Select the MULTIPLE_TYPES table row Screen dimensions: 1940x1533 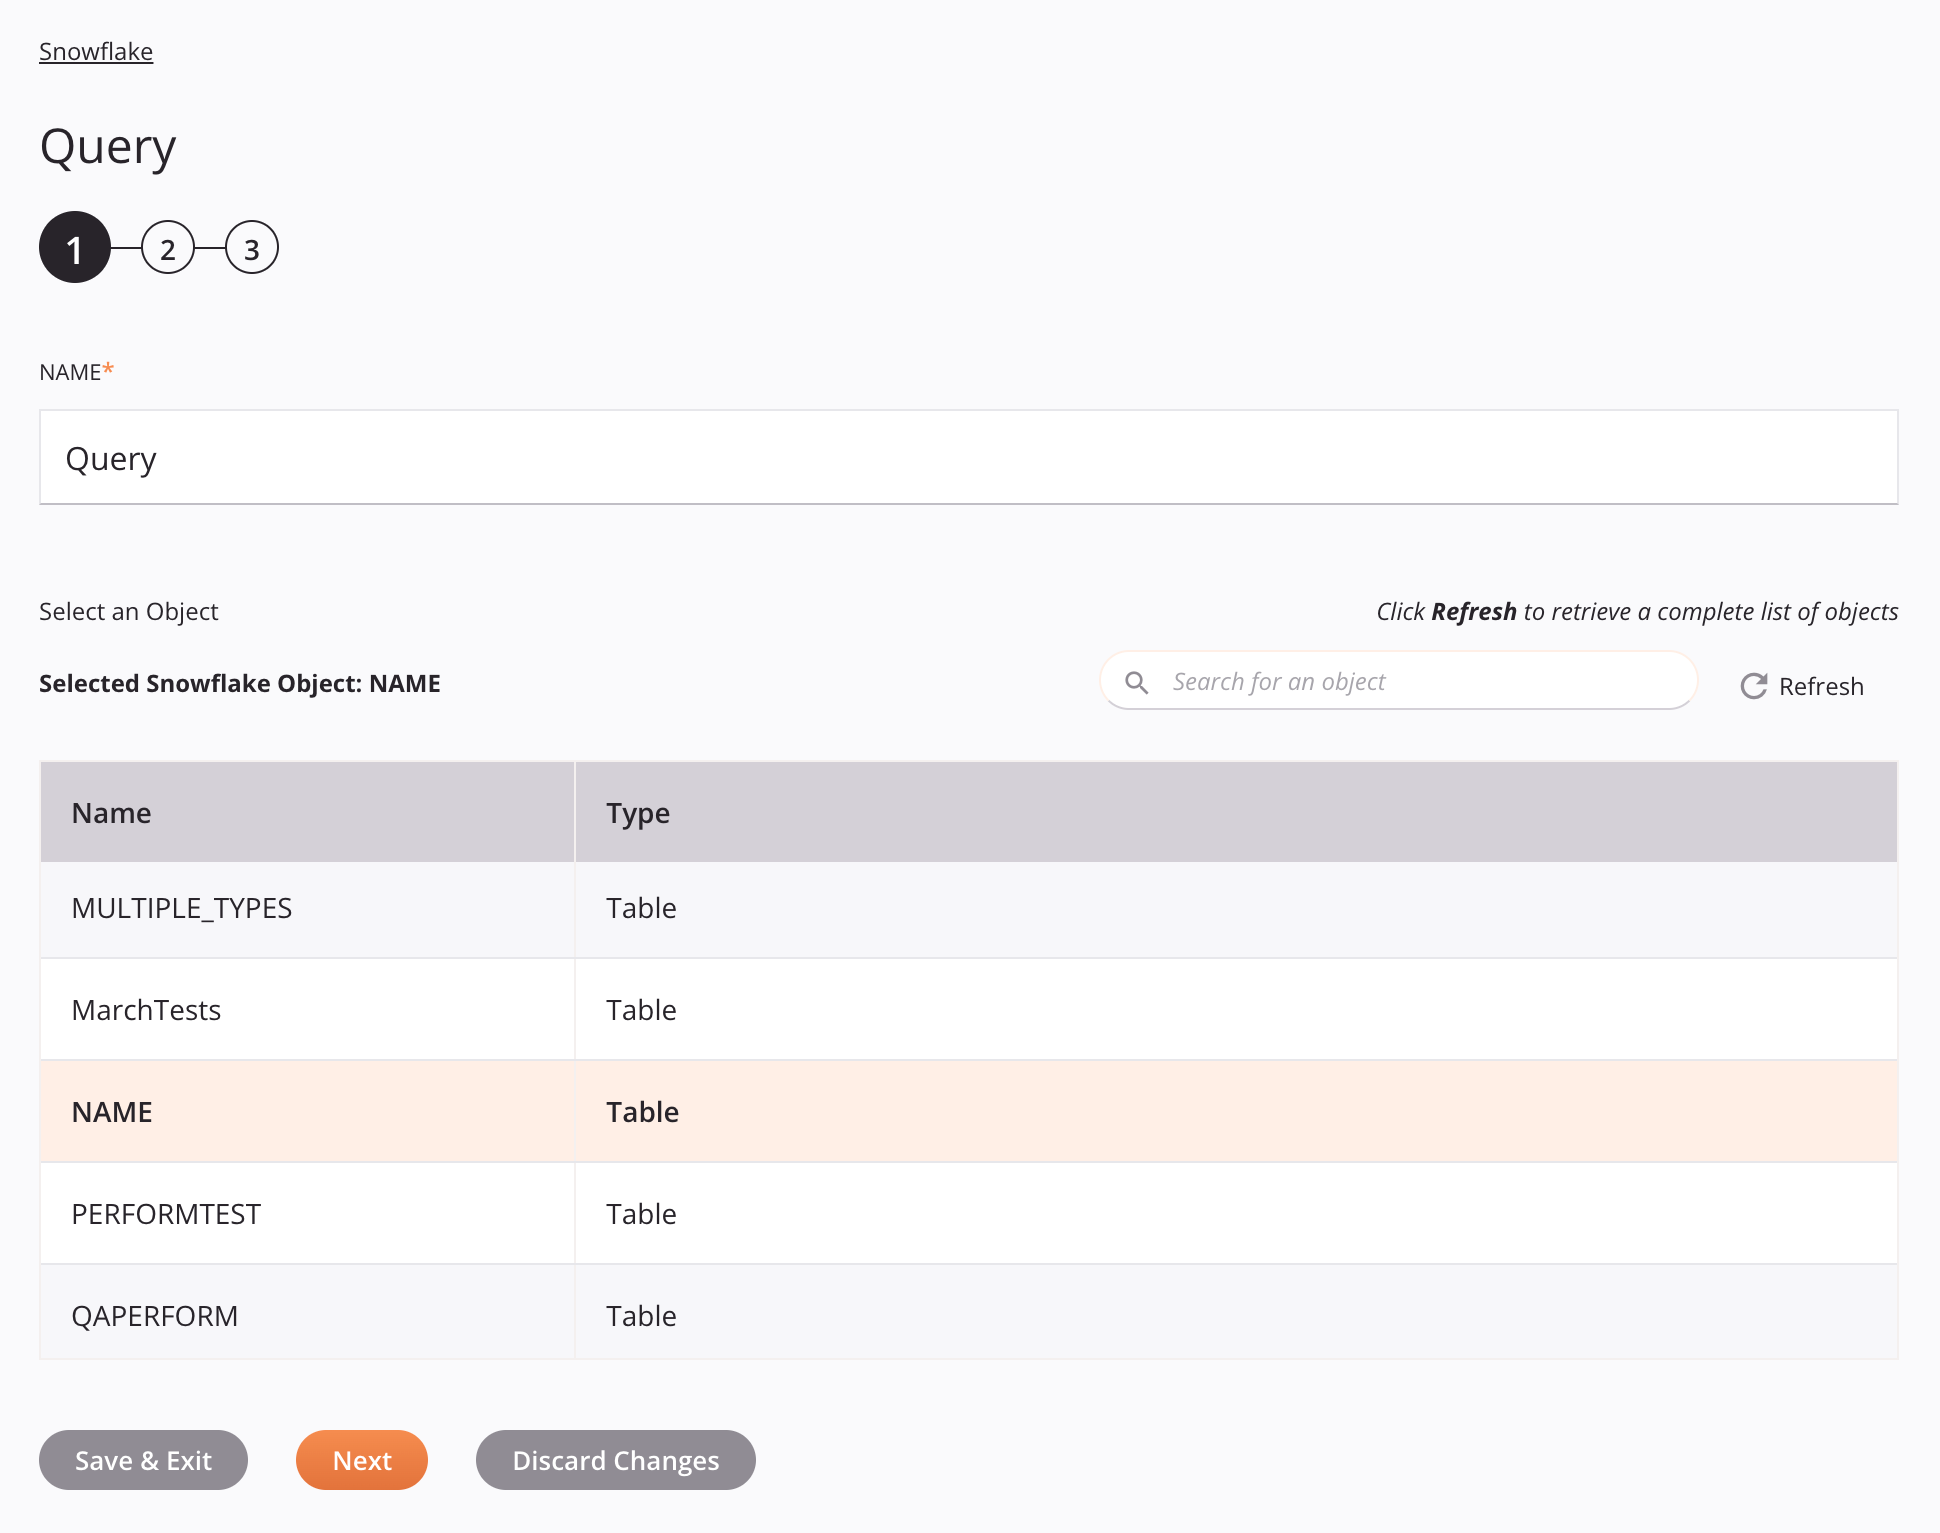tap(968, 907)
